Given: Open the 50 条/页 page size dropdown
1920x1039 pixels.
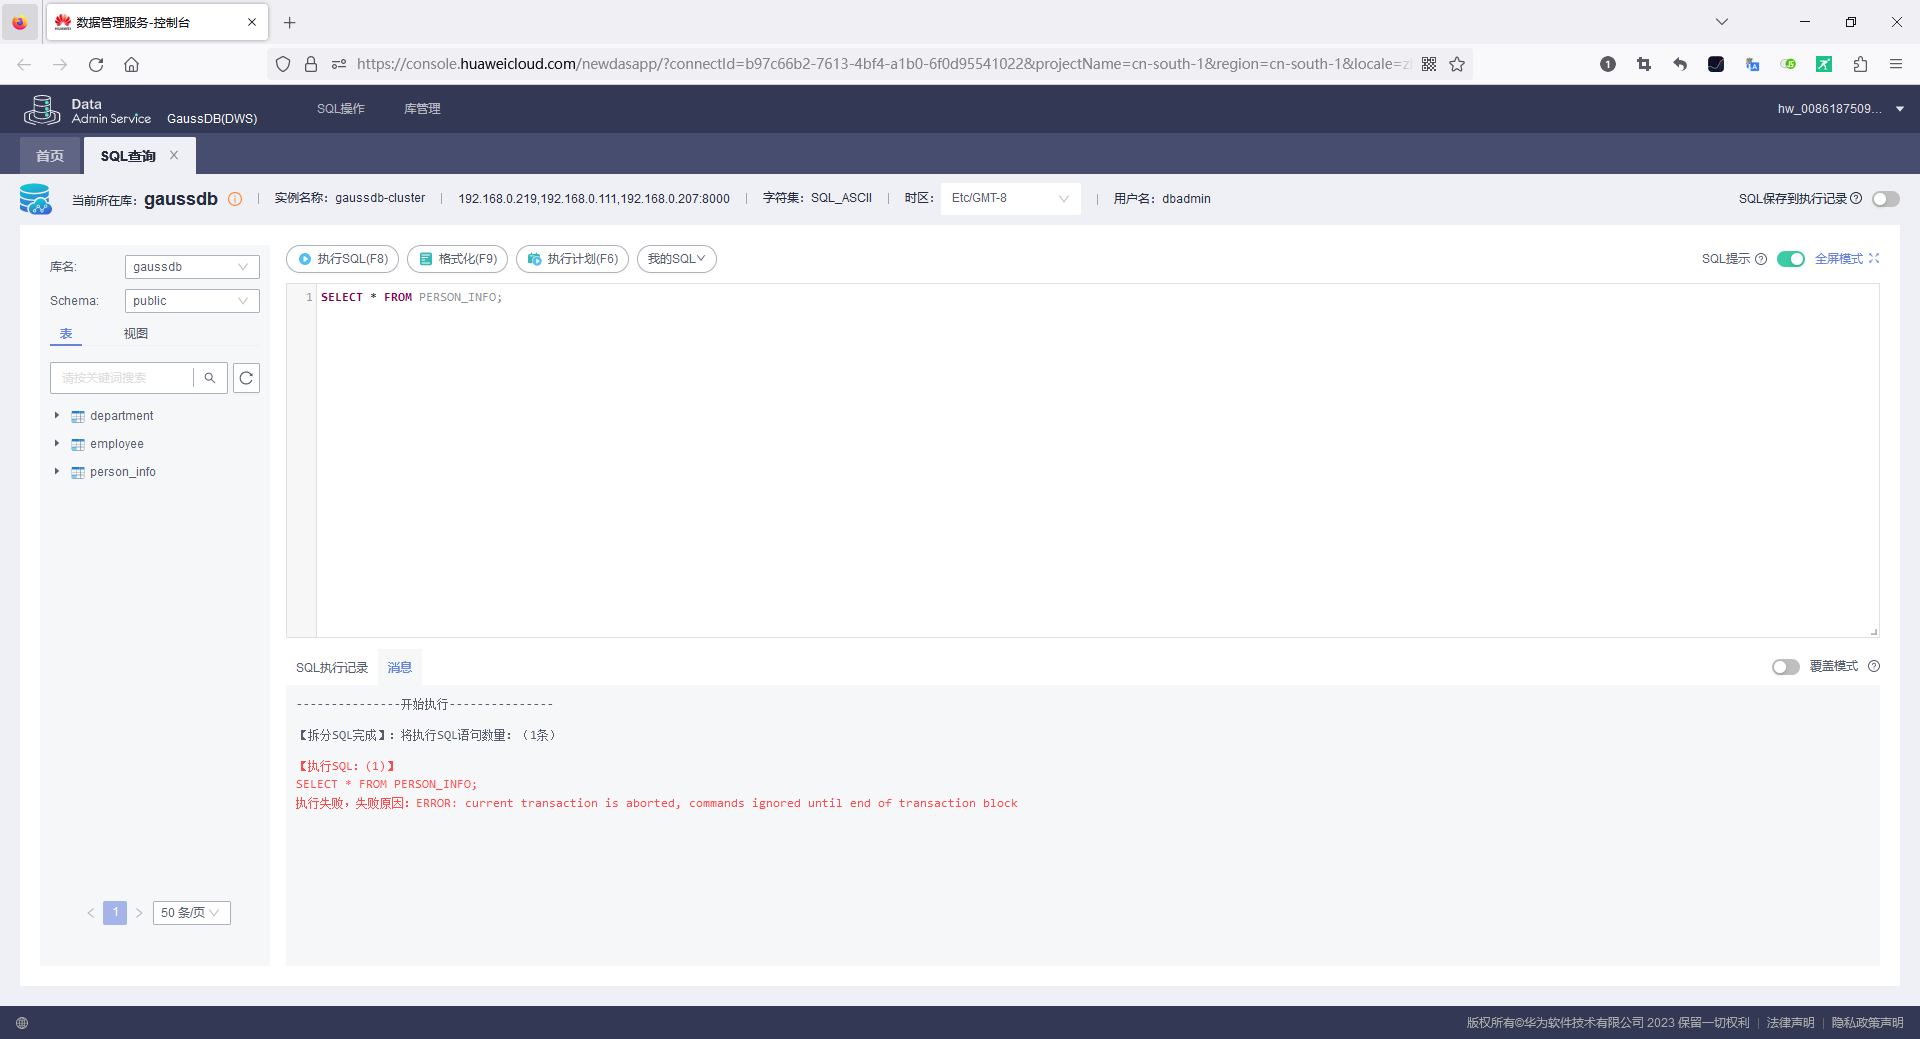Looking at the screenshot, I should click(x=192, y=913).
